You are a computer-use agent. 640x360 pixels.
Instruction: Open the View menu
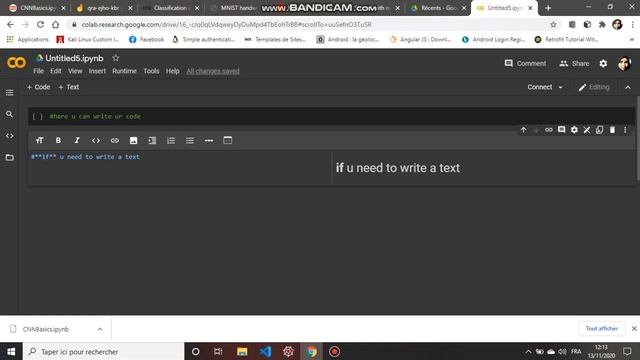[75, 71]
